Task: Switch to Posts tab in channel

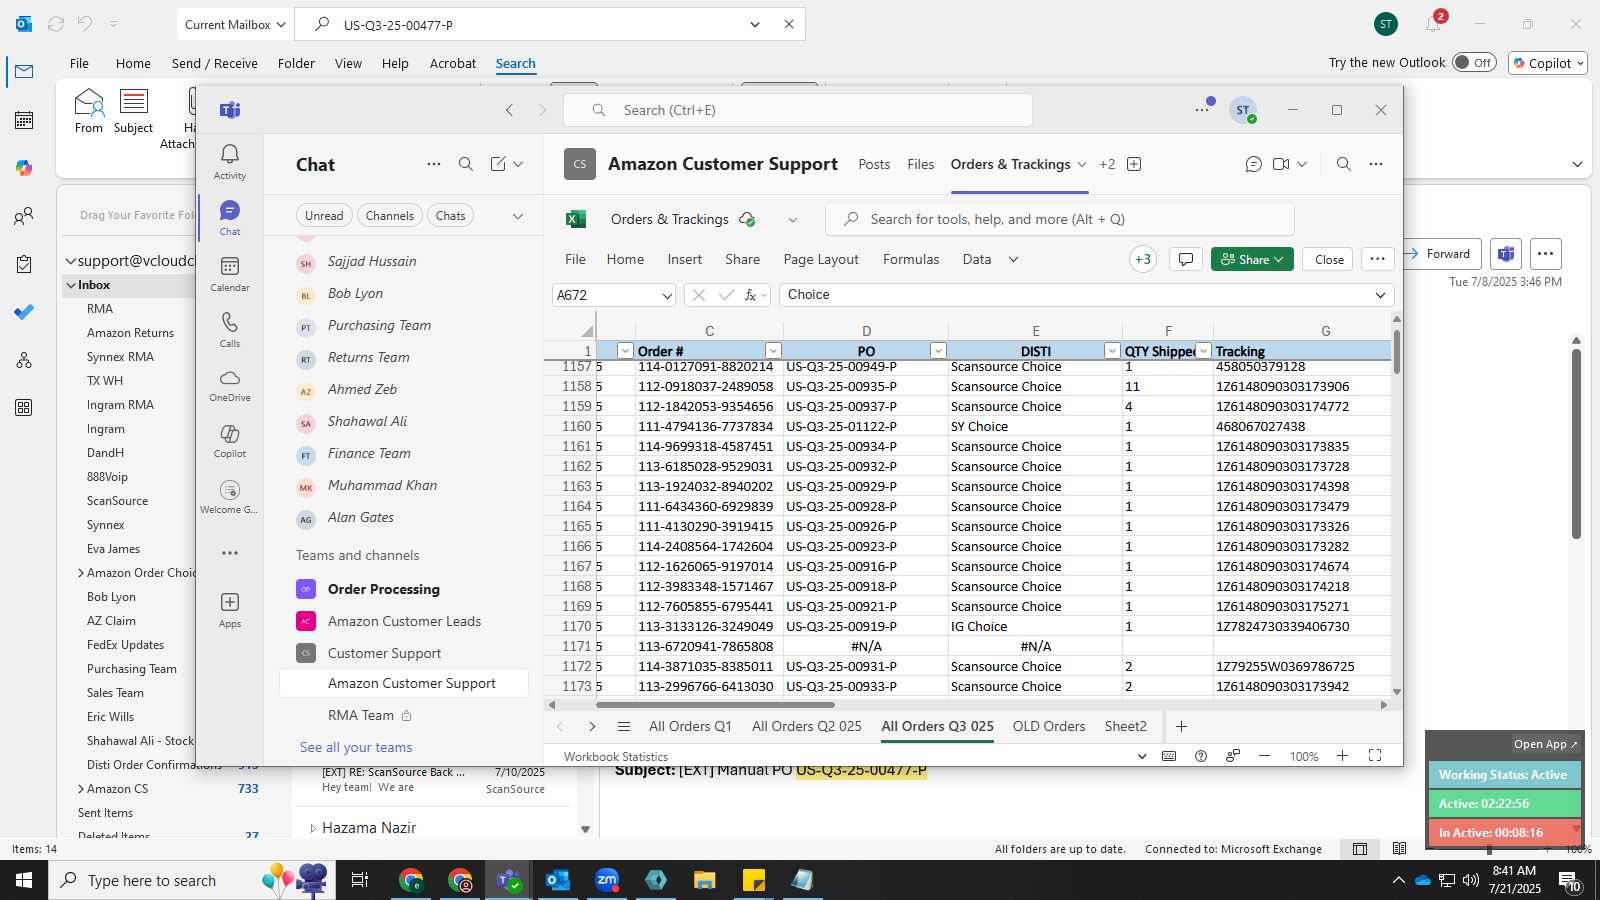Action: [x=874, y=164]
